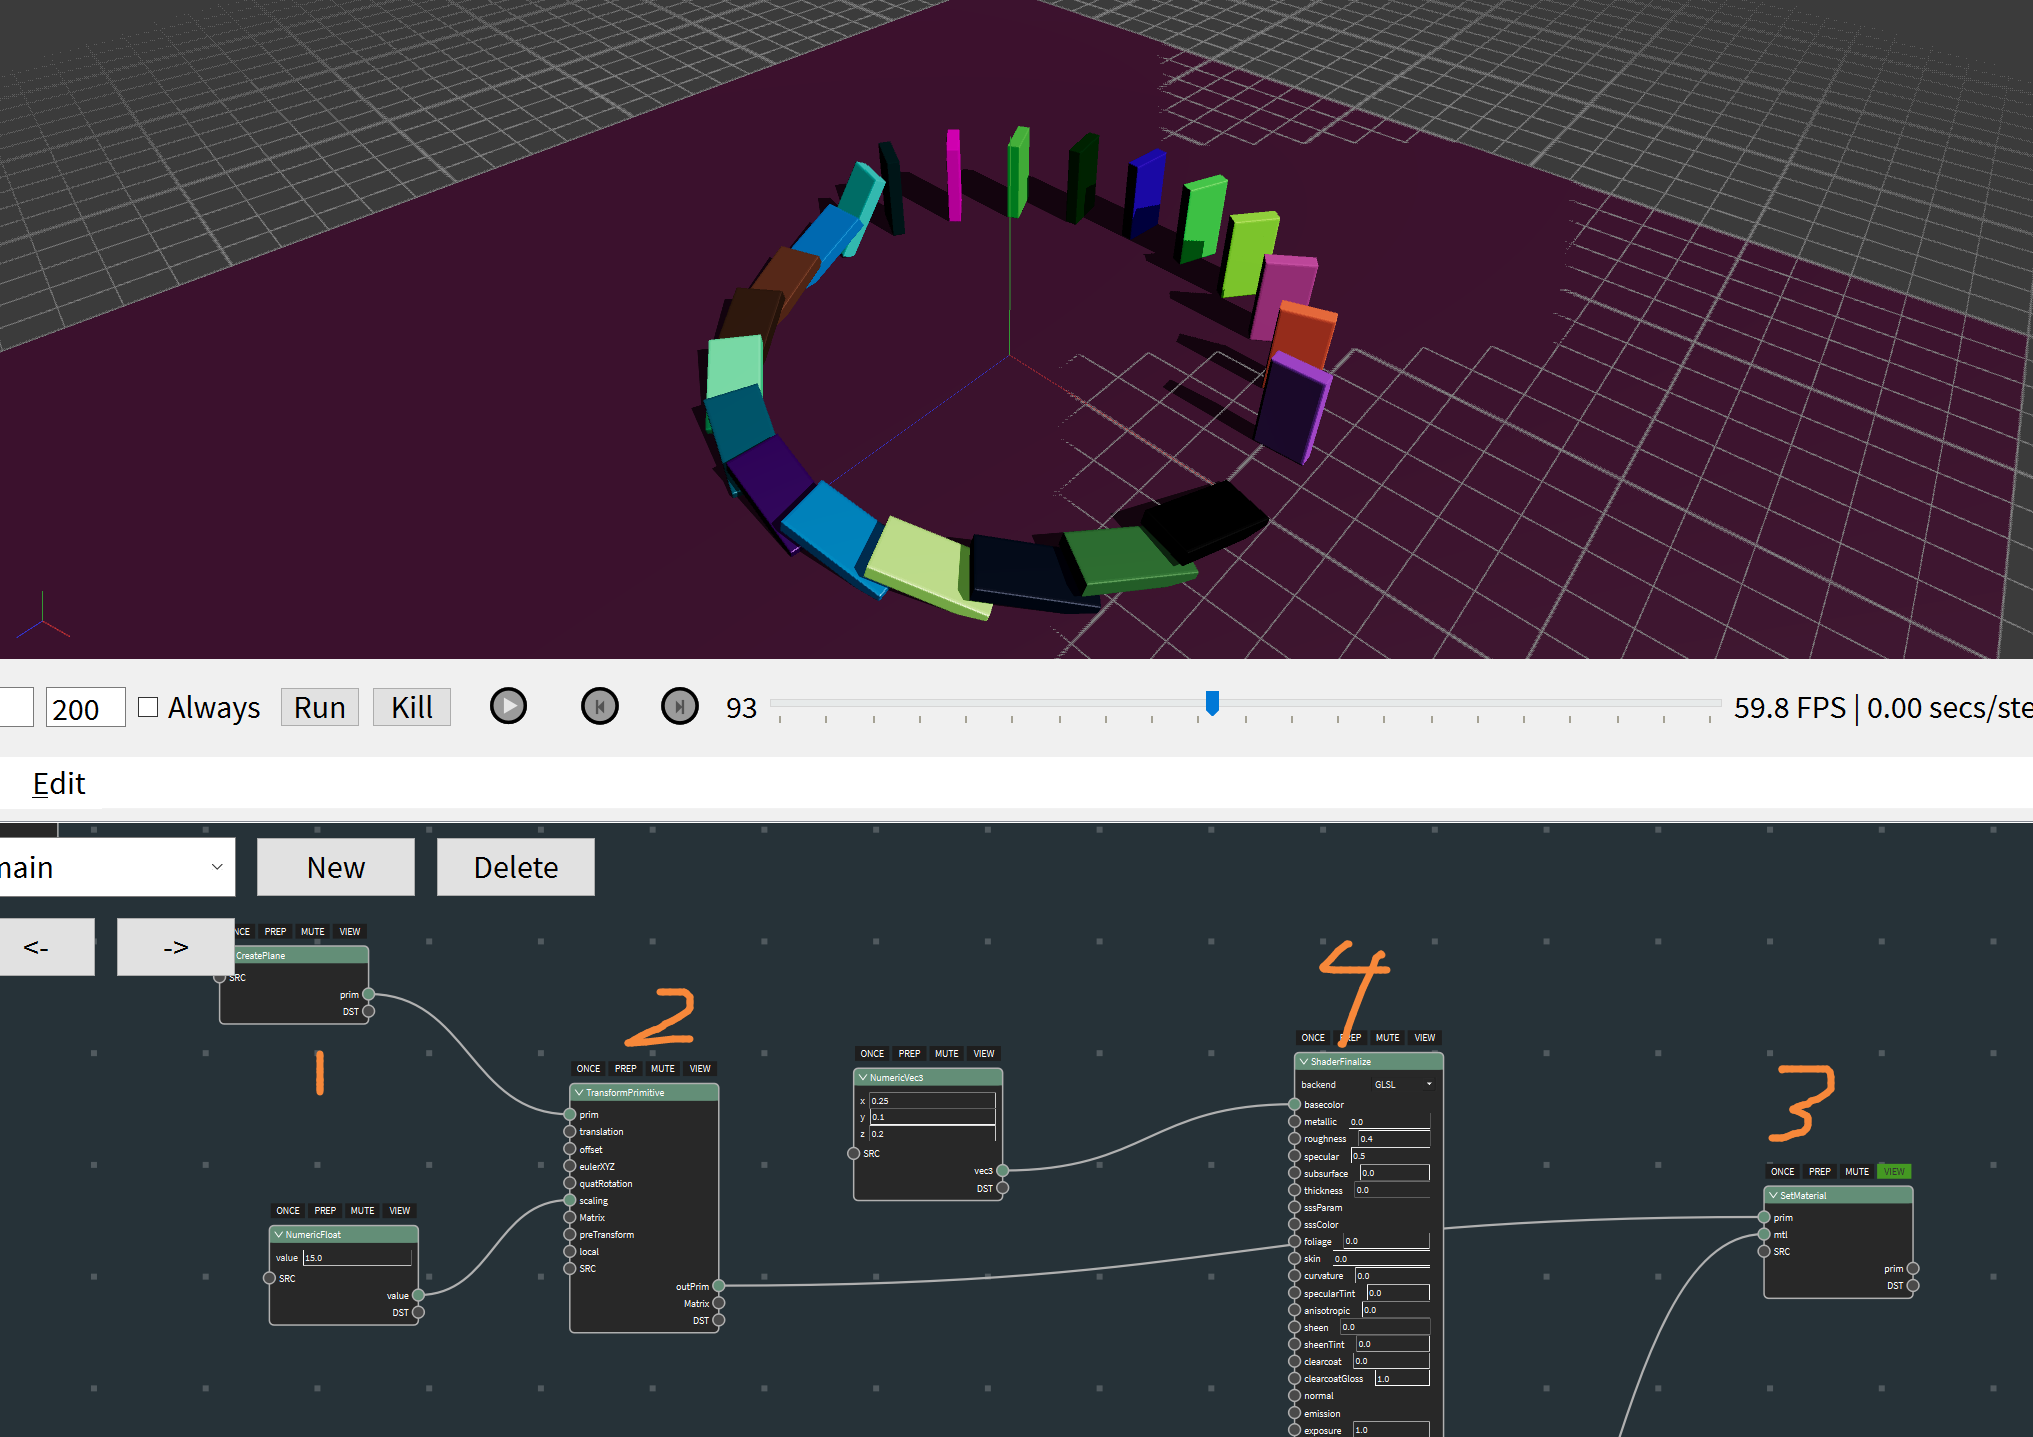The width and height of the screenshot is (2033, 1437).
Task: Toggle ONCE on NumericFloat node
Action: [x=288, y=1210]
